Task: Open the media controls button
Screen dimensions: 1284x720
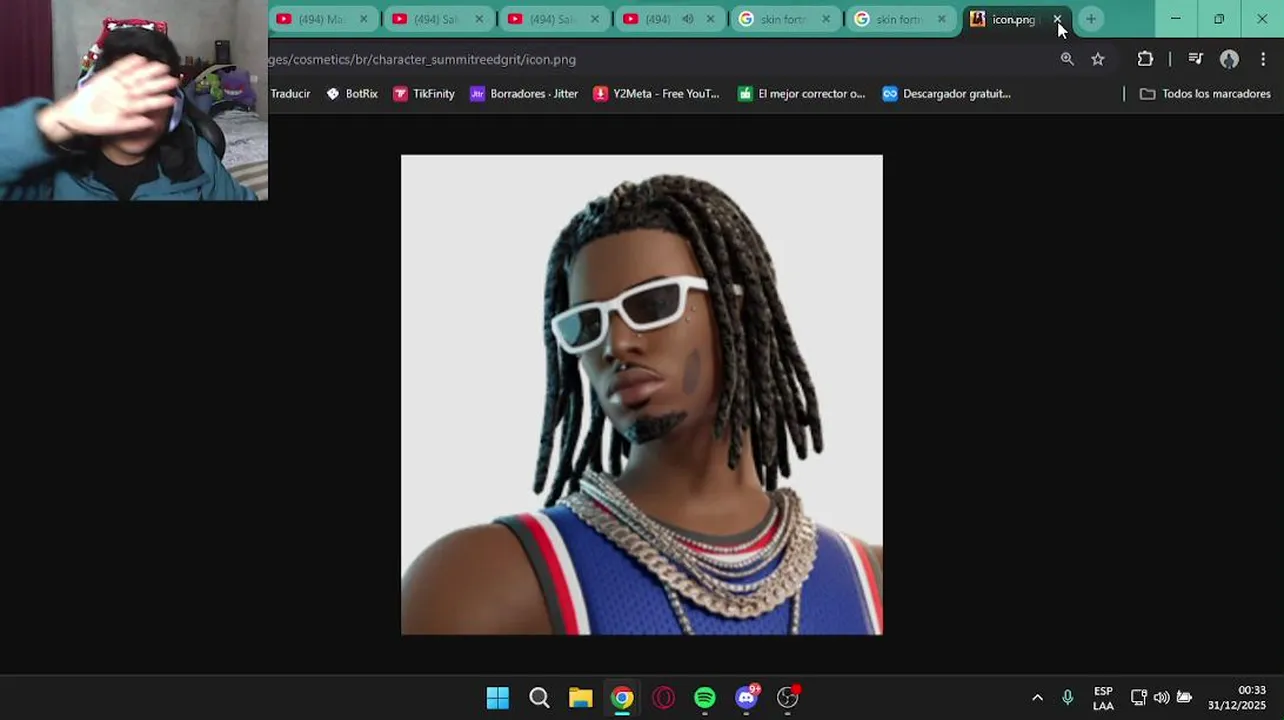Action: (1195, 59)
